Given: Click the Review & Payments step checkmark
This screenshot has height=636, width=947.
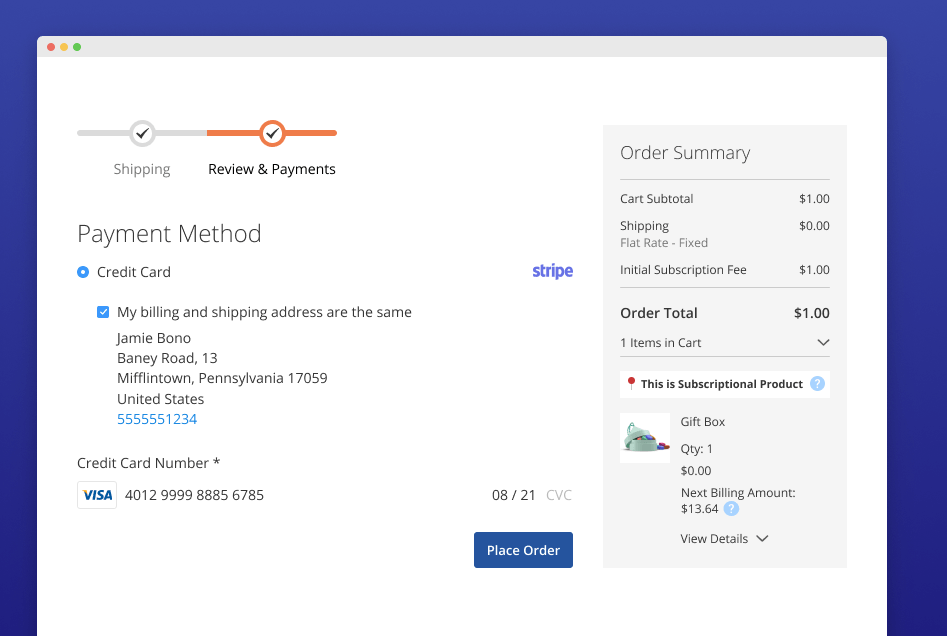Looking at the screenshot, I should [272, 132].
